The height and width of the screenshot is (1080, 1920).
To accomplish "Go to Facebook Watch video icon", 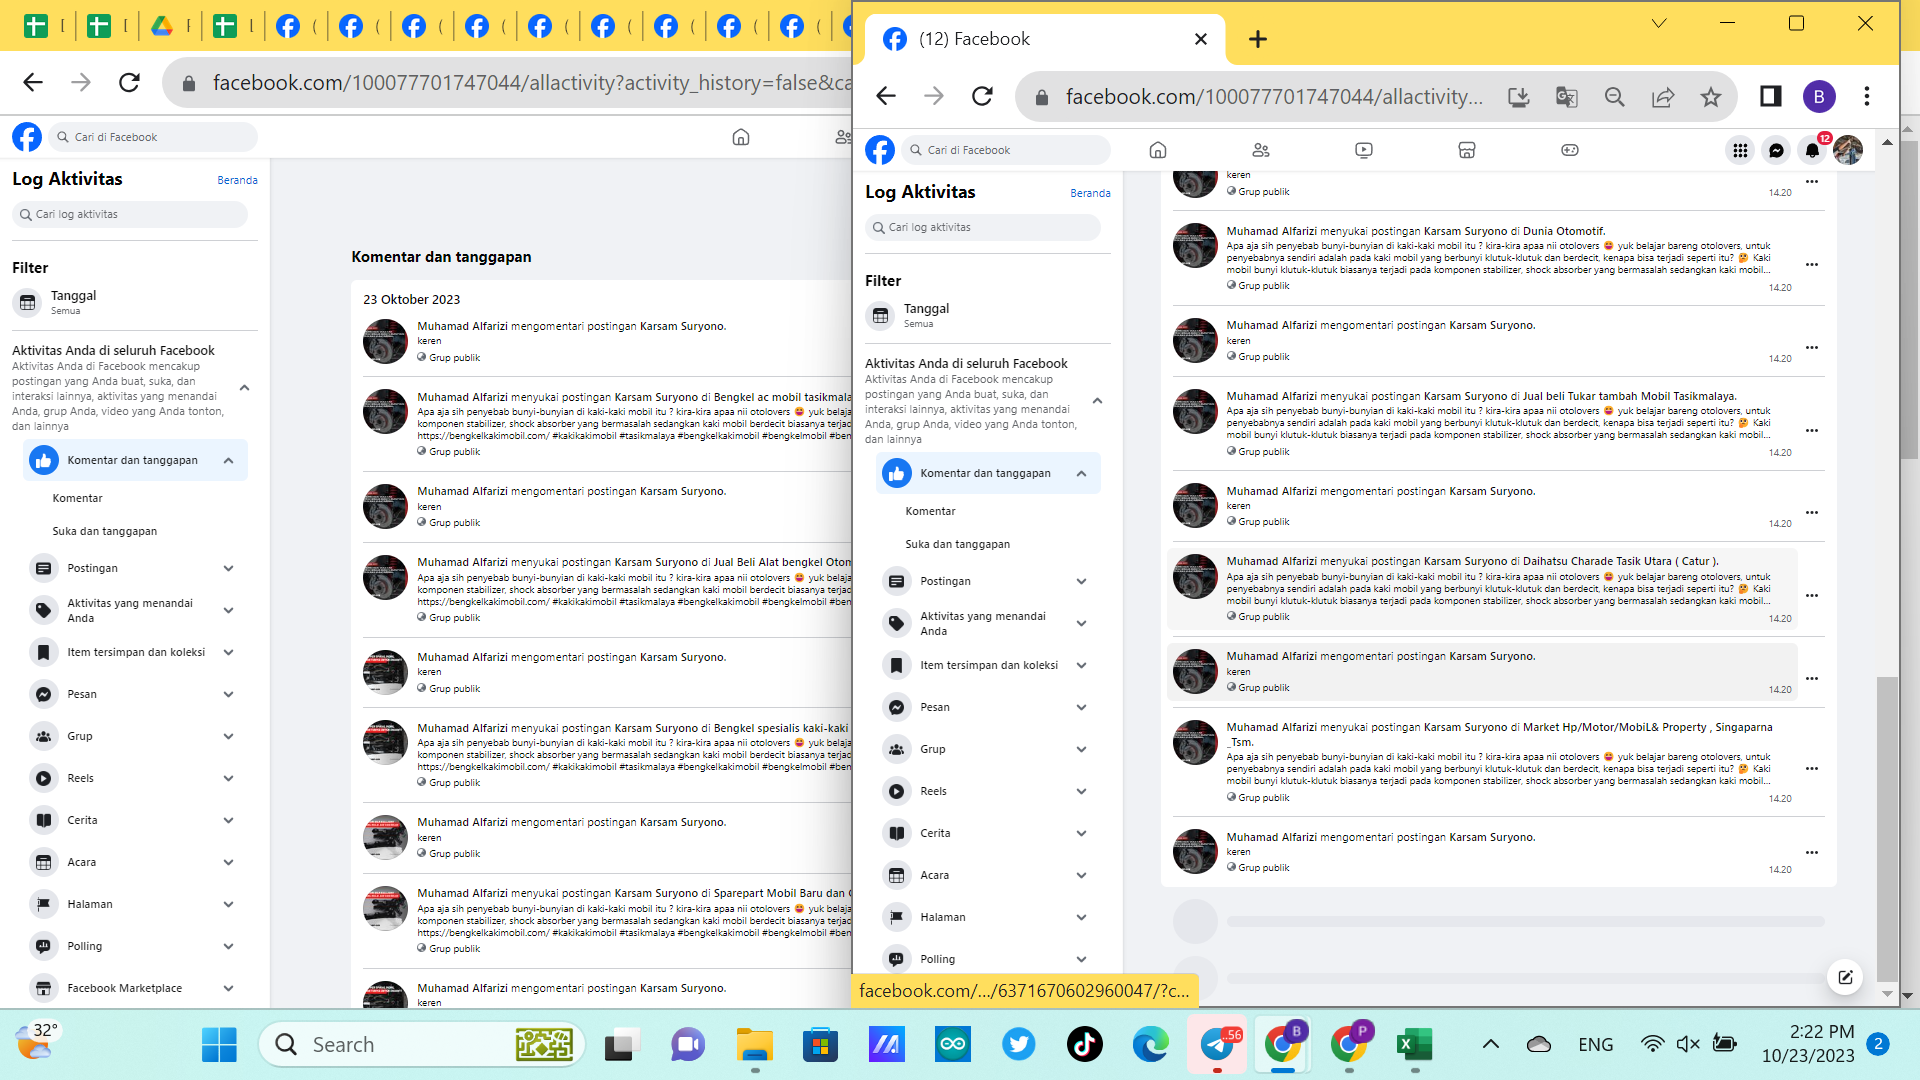I will coord(1364,150).
